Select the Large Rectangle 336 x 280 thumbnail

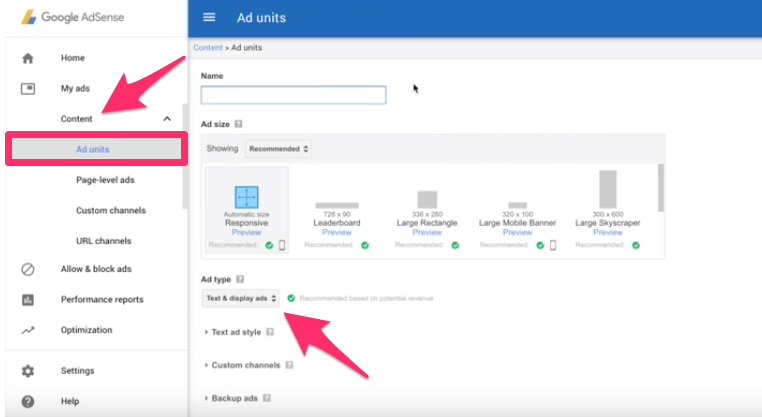(x=427, y=200)
